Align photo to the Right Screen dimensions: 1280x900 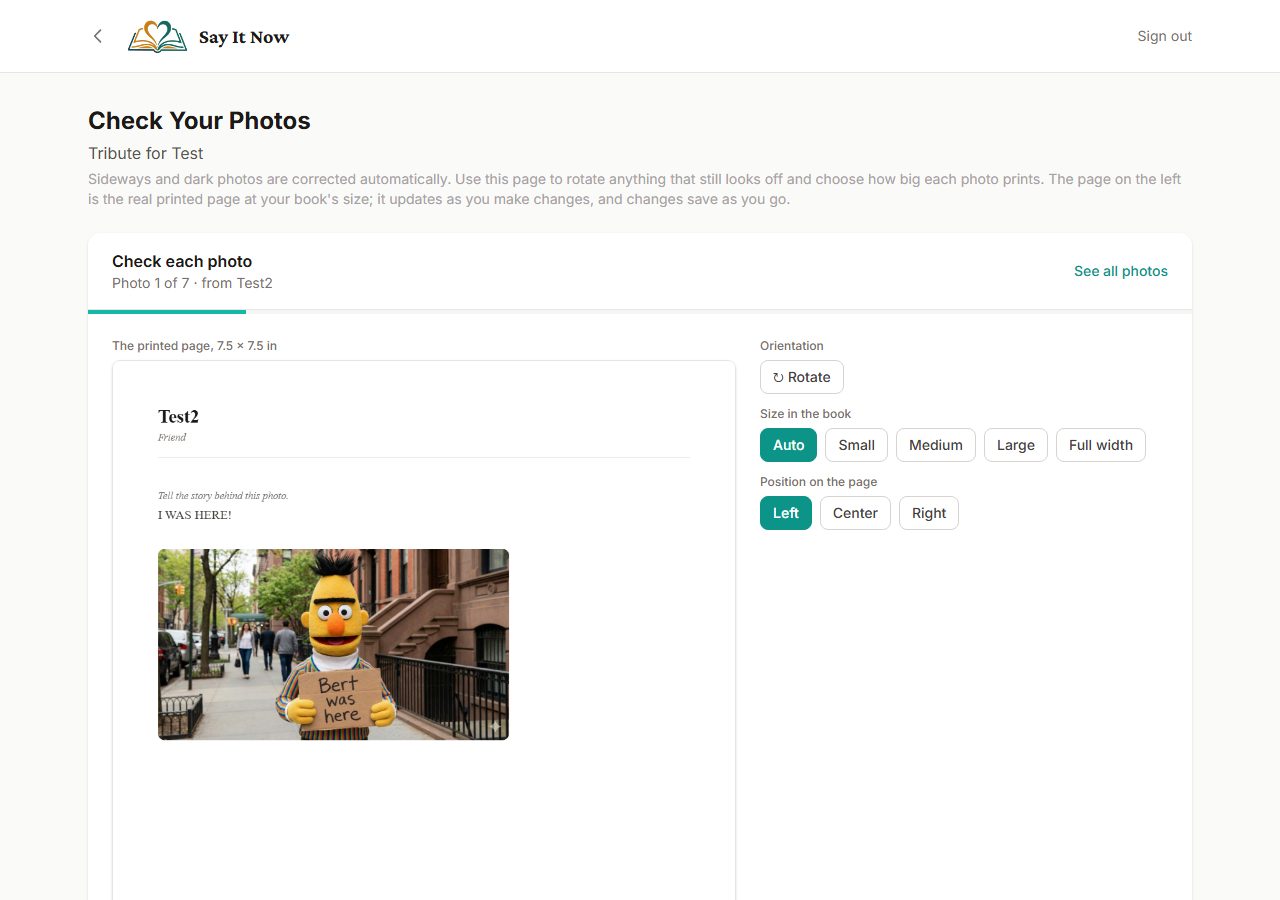928,513
